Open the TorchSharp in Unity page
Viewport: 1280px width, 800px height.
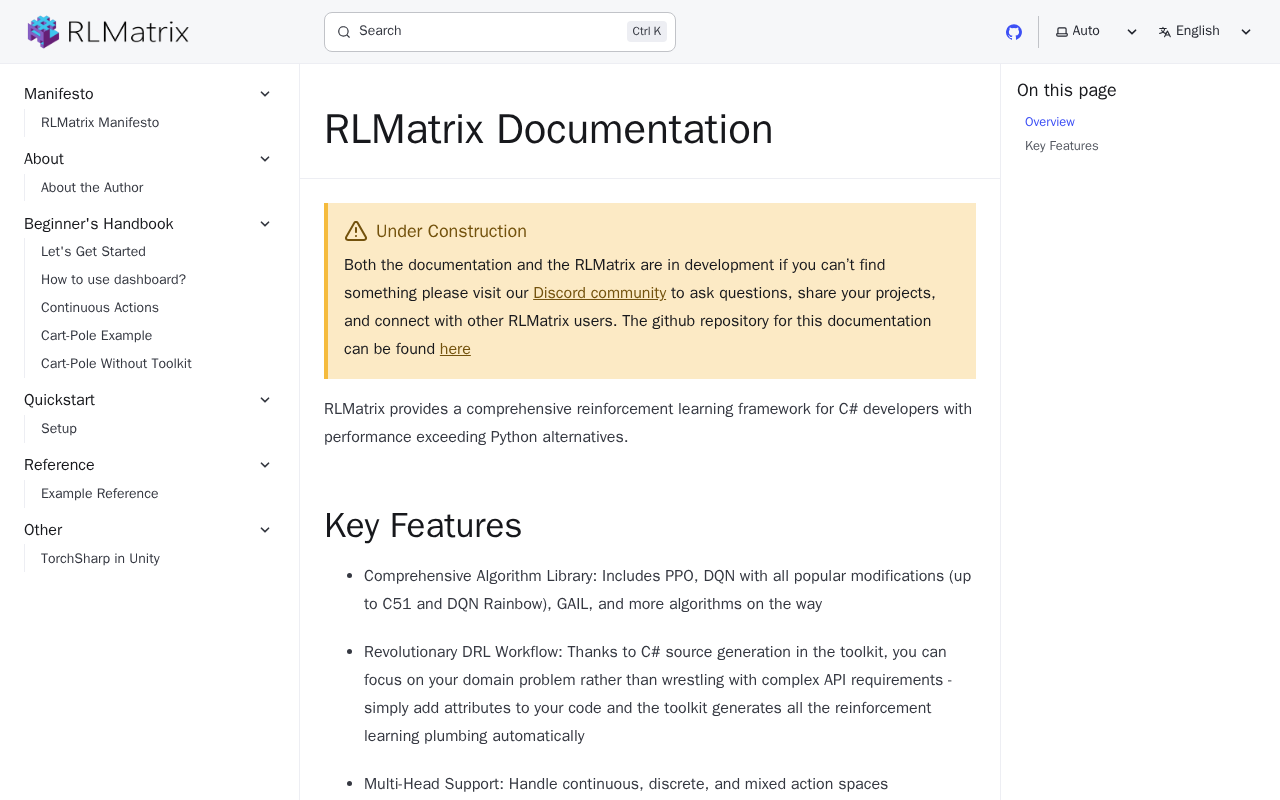pyautogui.click(x=100, y=559)
